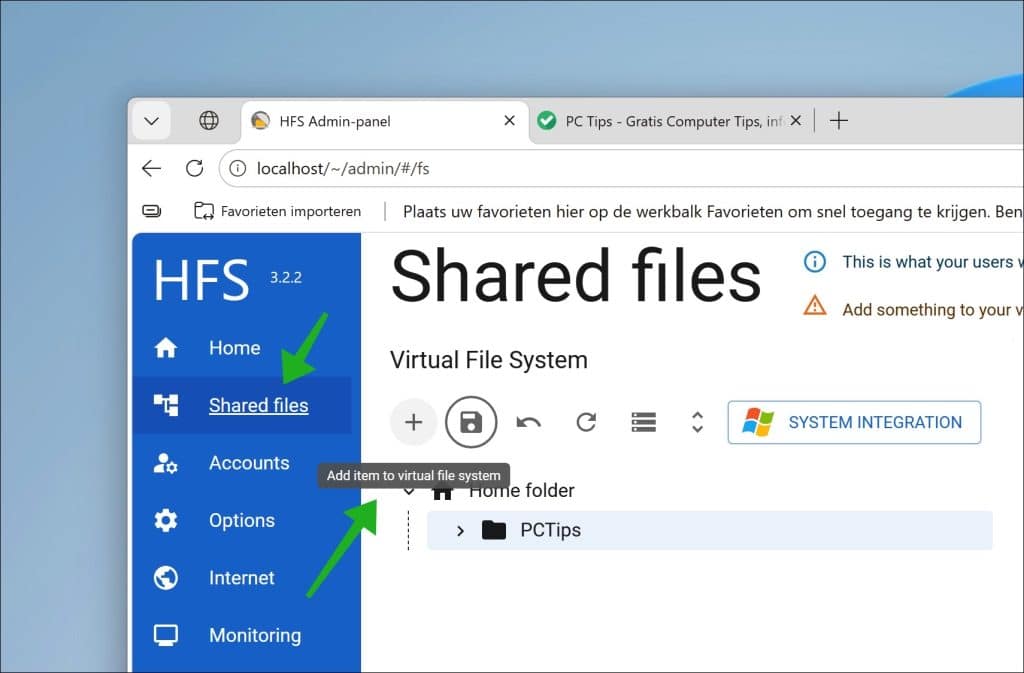The height and width of the screenshot is (673, 1024).
Task: Reload the virtual file system list
Action: (586, 422)
